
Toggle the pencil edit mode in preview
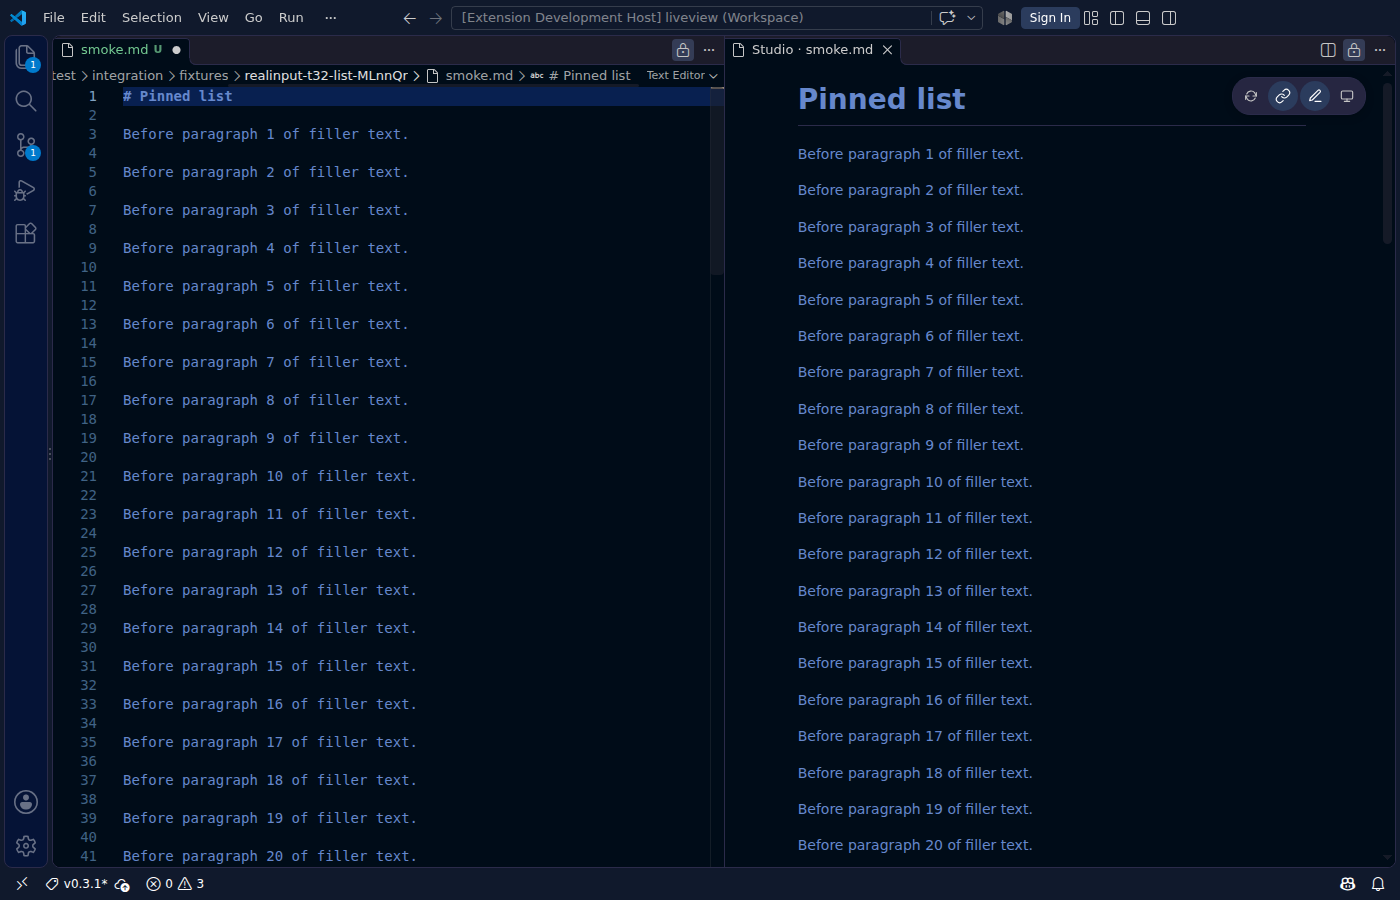click(x=1315, y=96)
